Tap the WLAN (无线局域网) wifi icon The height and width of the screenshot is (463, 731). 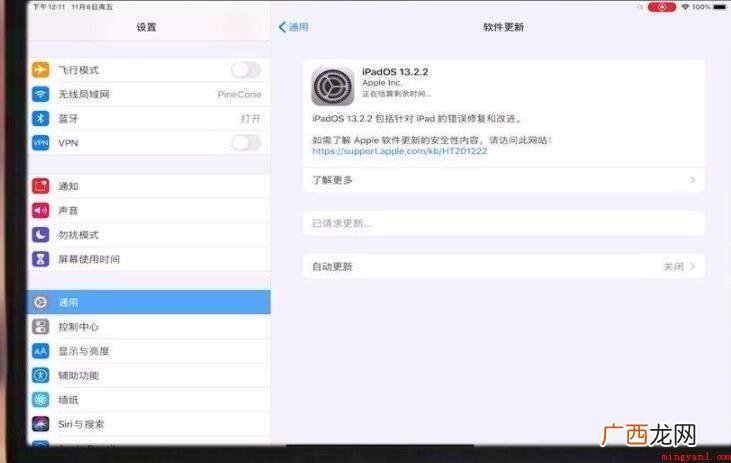tap(41, 94)
